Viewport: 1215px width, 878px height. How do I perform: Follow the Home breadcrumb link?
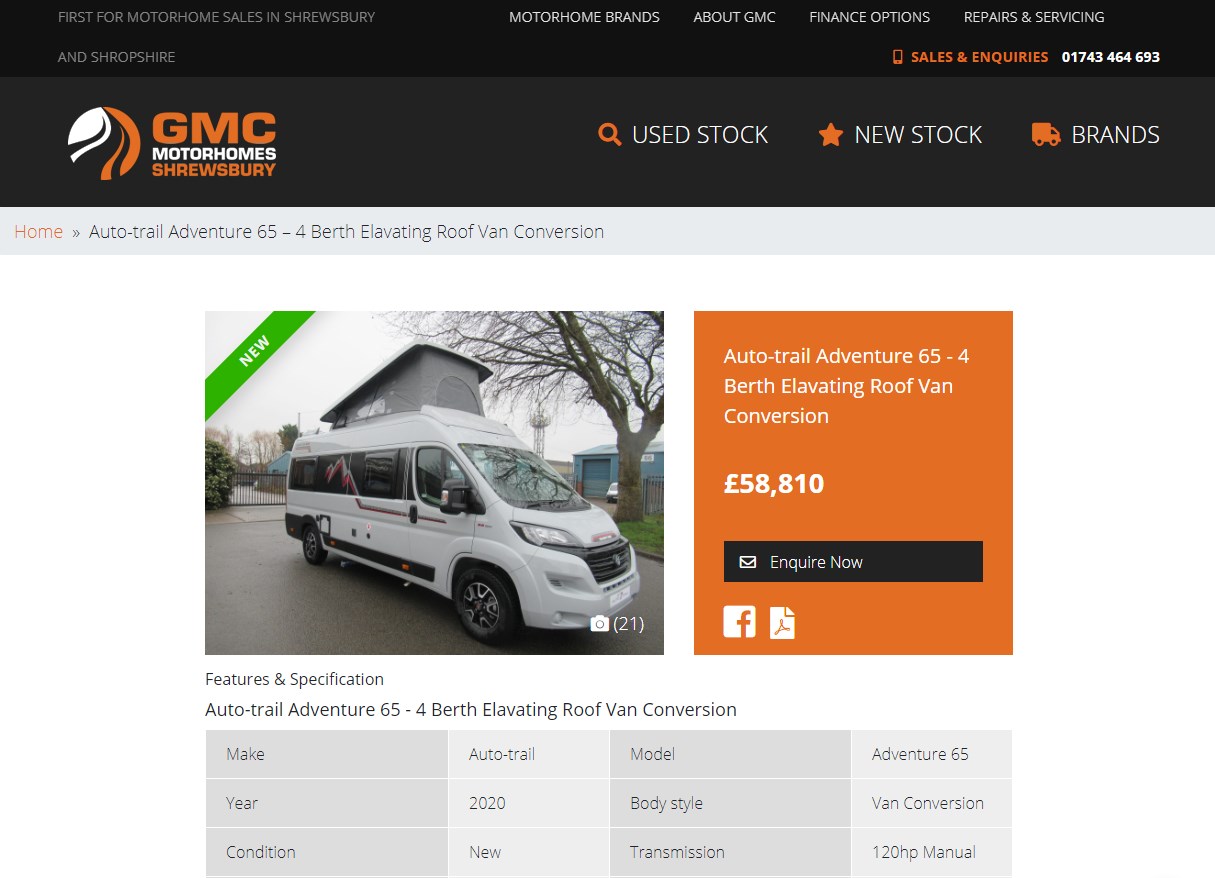(39, 231)
